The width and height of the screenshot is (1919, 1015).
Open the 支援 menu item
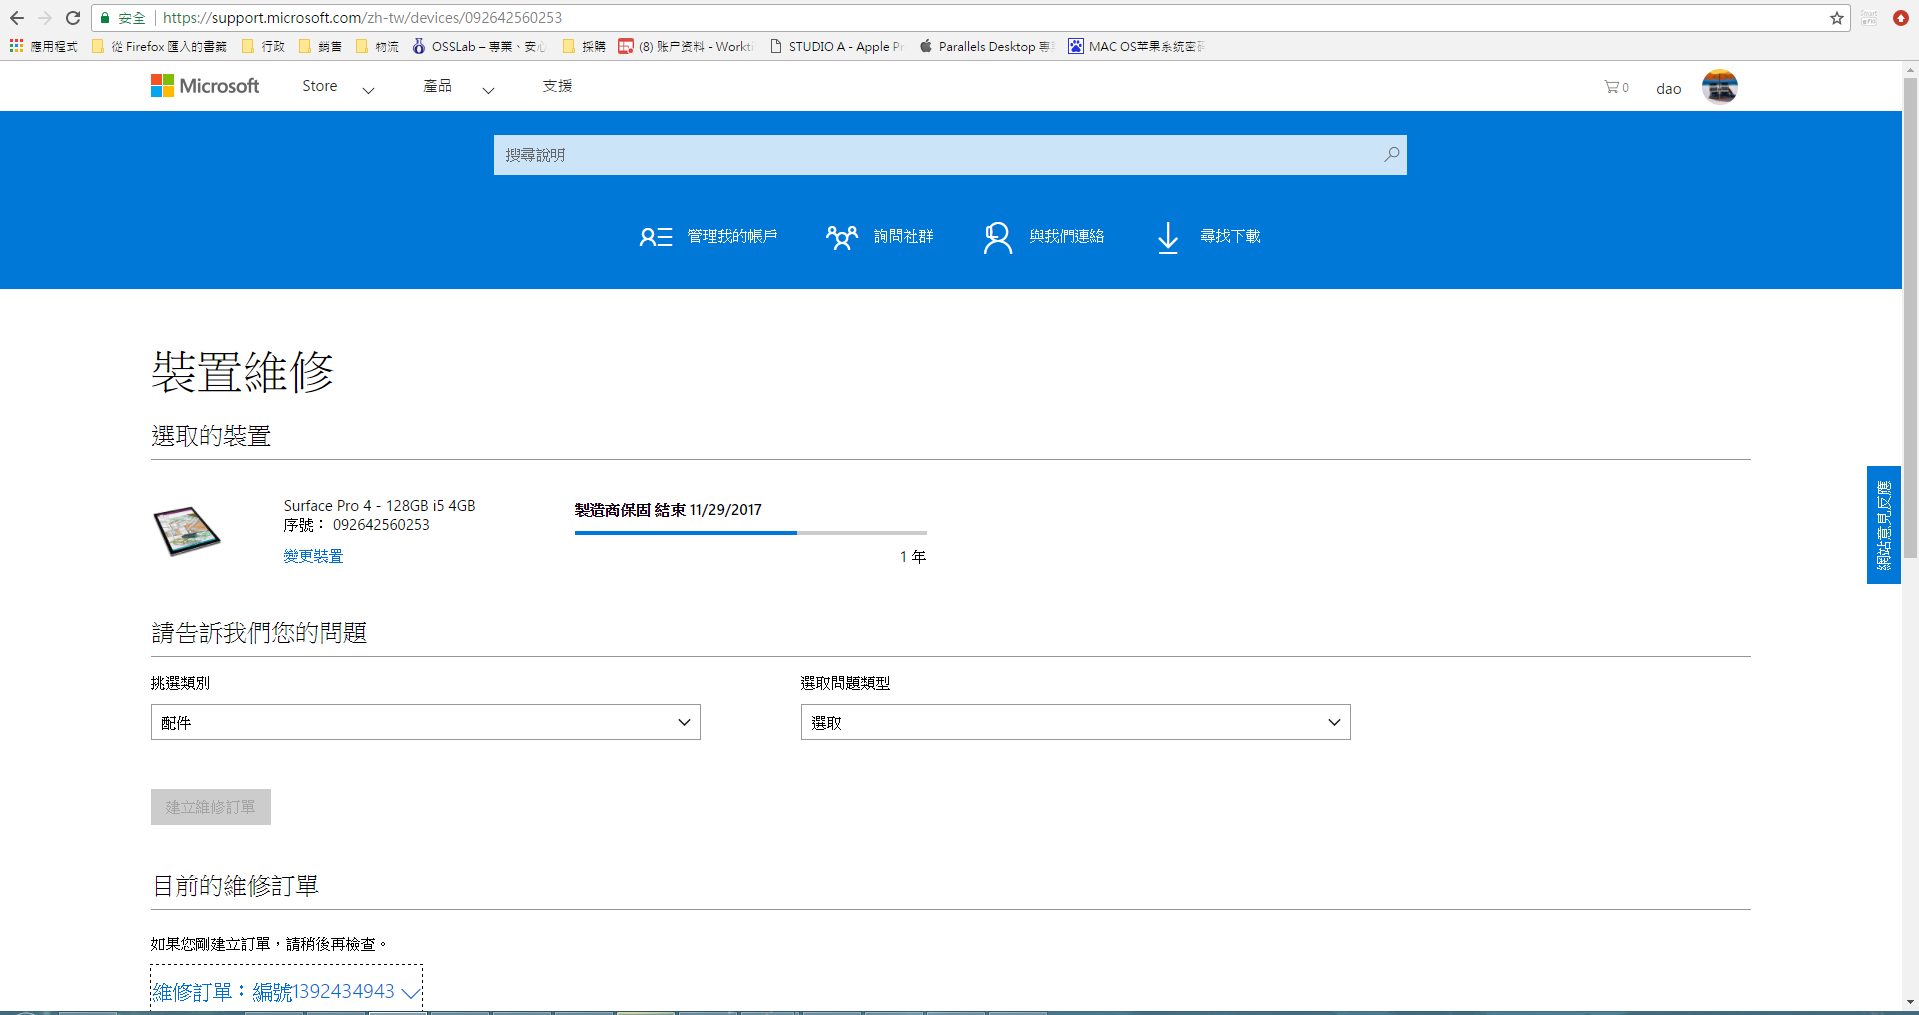point(558,86)
